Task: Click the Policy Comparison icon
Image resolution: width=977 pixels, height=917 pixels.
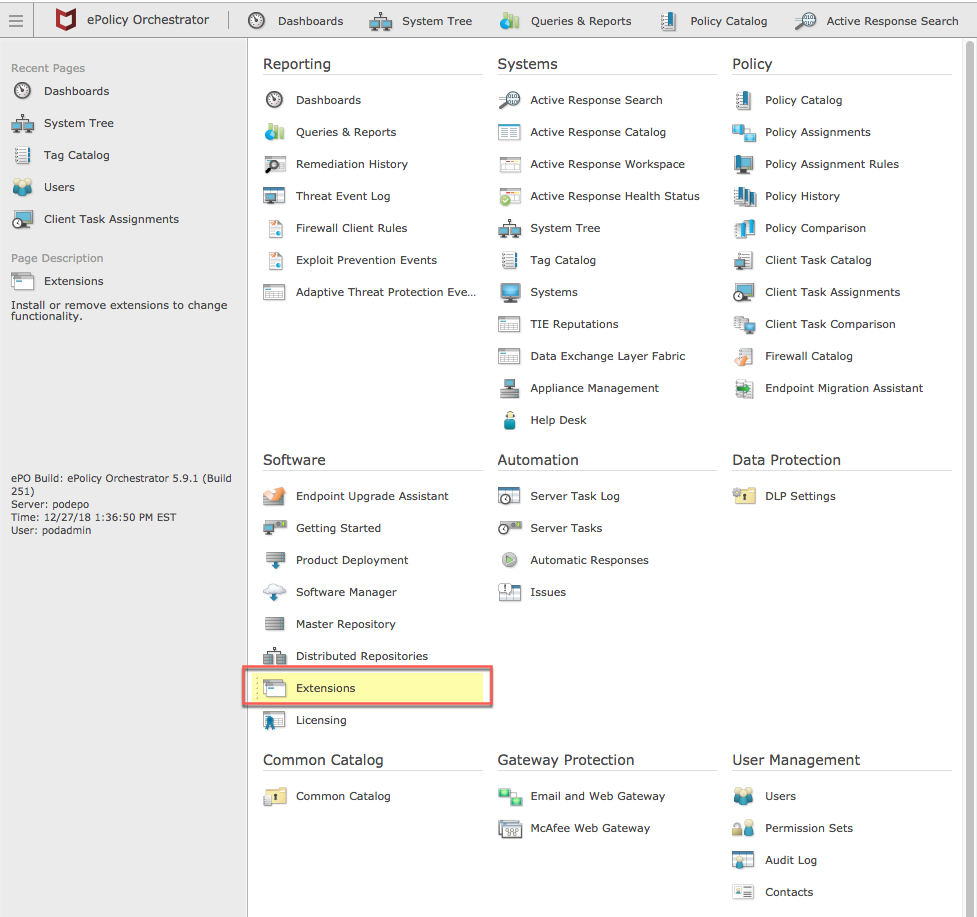Action: pos(744,228)
